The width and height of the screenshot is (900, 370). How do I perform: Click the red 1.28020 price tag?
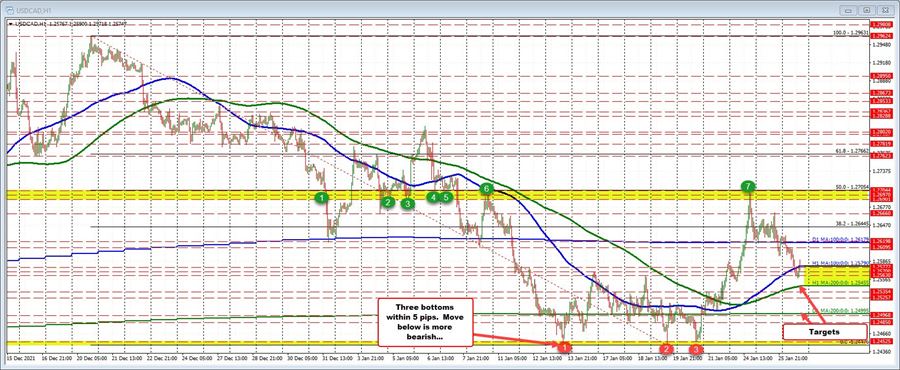click(881, 132)
